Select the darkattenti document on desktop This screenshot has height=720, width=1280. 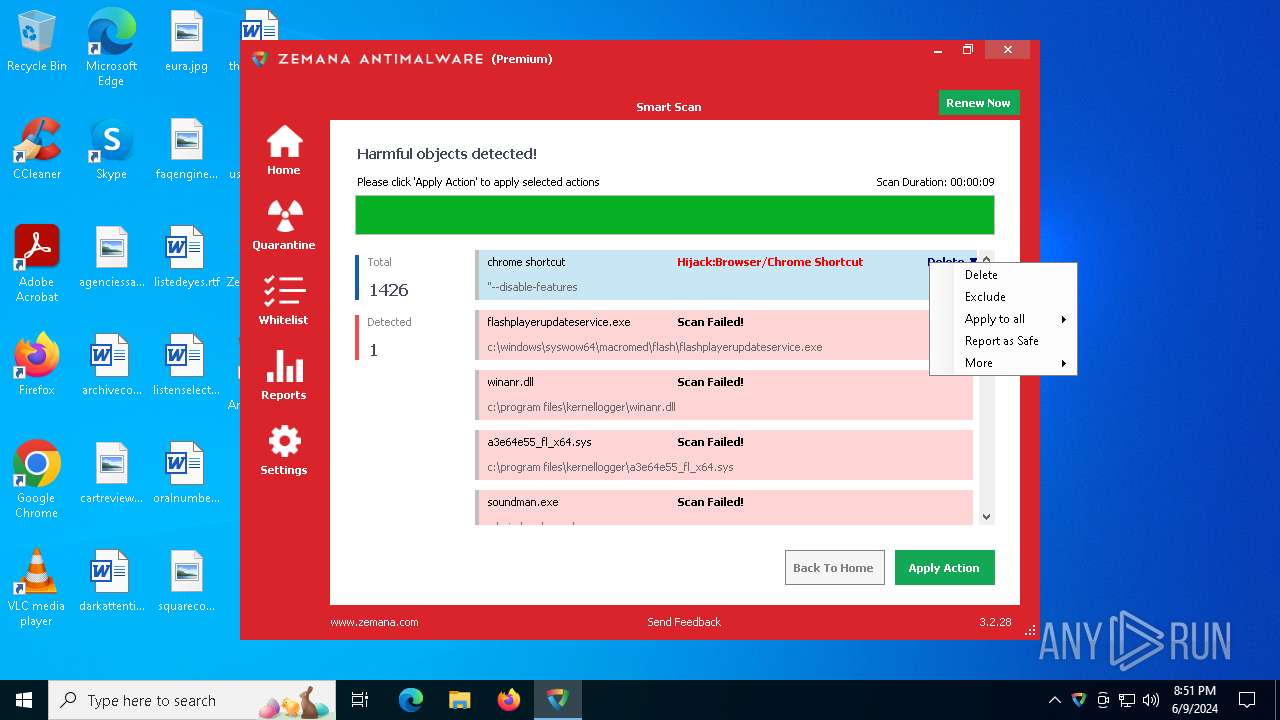pos(111,581)
